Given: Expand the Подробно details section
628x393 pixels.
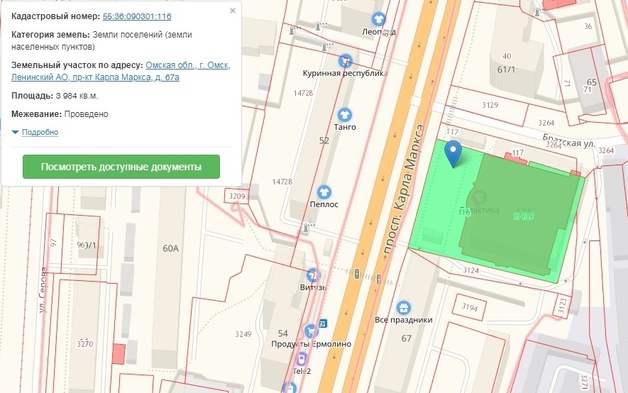Looking at the screenshot, I should point(40,132).
